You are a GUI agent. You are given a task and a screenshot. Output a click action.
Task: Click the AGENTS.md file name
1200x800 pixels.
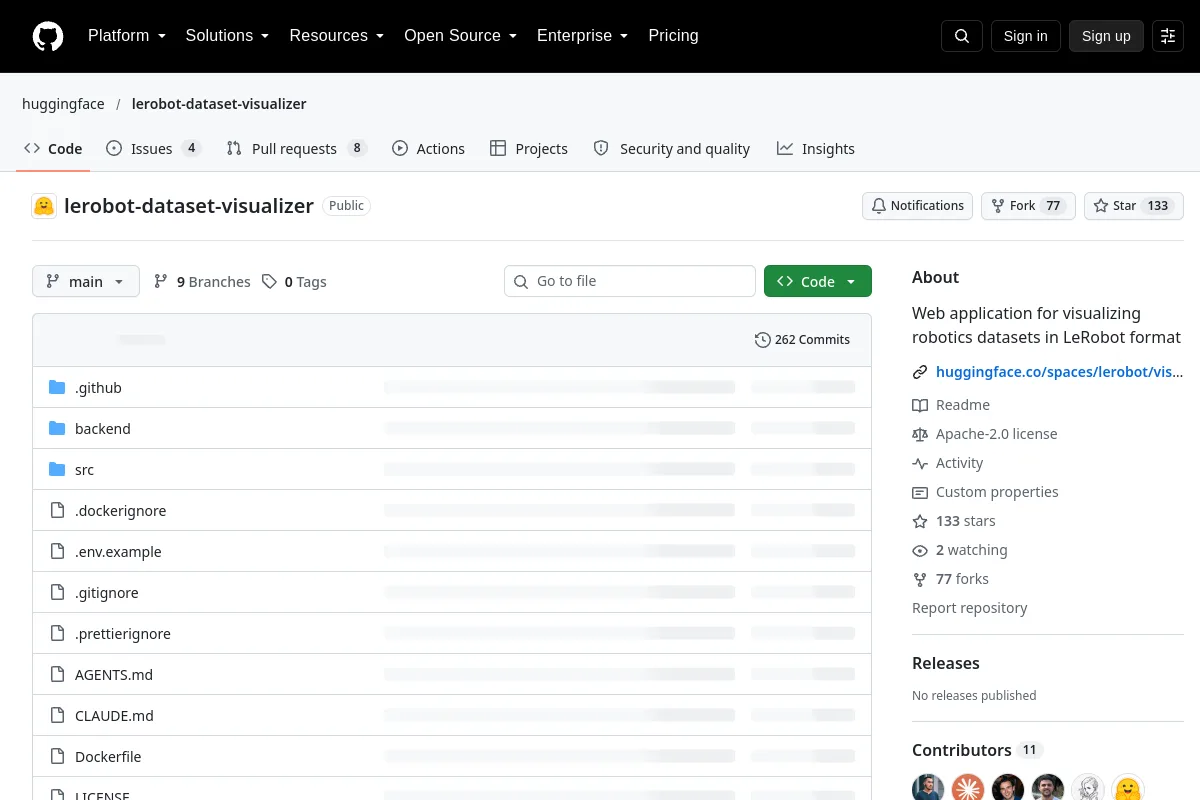click(114, 675)
